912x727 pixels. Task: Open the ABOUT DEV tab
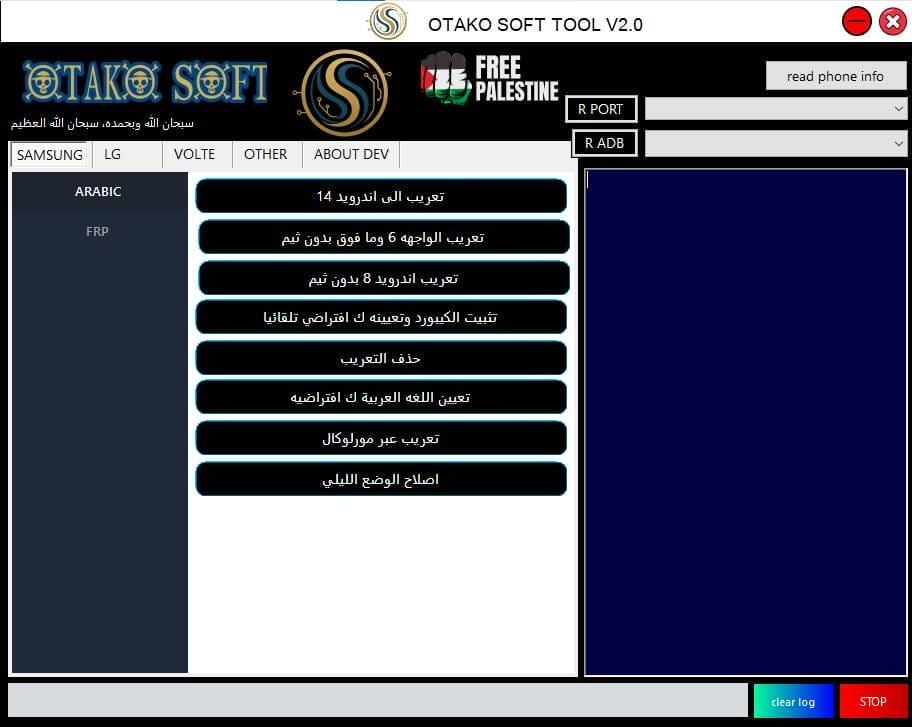click(x=351, y=154)
